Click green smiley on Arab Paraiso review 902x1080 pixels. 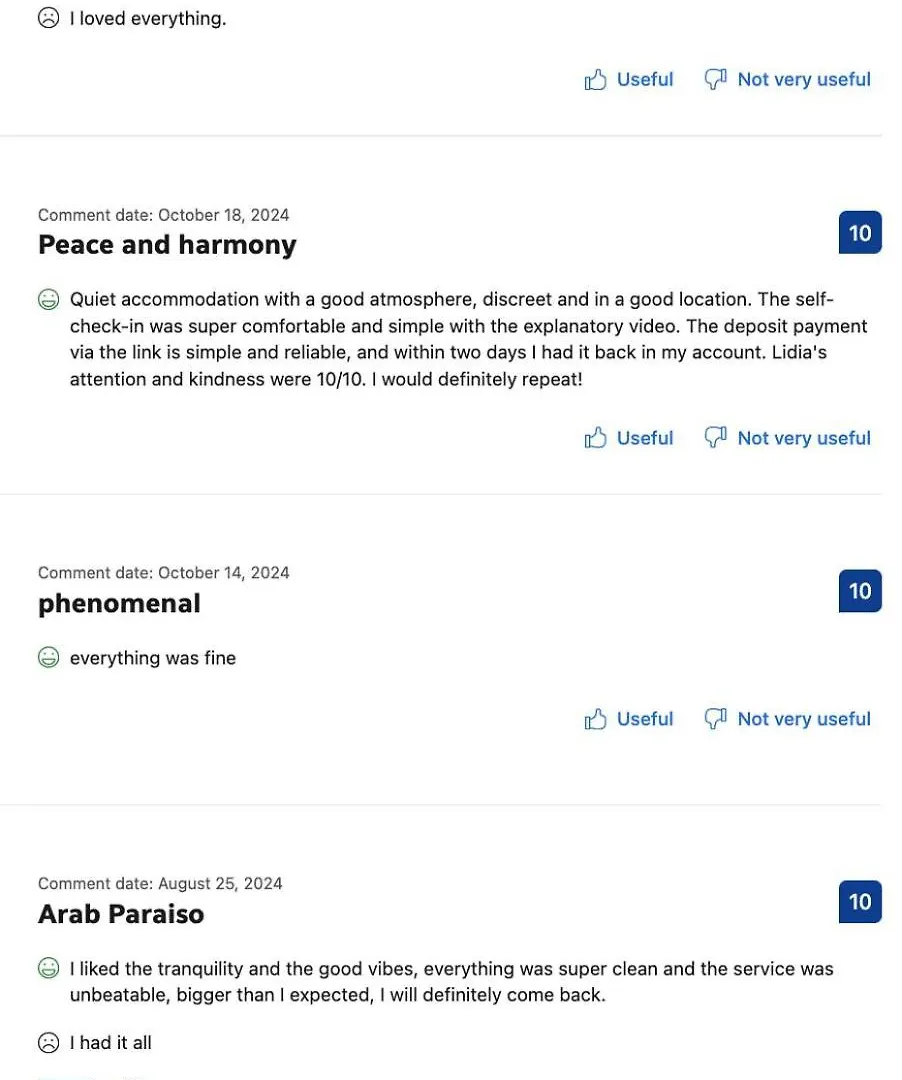(x=48, y=968)
